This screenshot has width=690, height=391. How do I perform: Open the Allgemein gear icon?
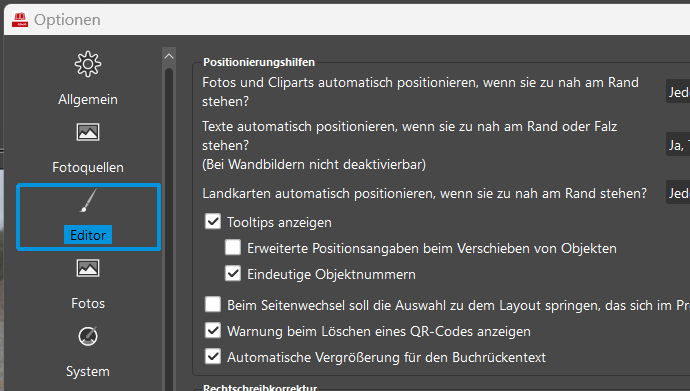tap(88, 64)
